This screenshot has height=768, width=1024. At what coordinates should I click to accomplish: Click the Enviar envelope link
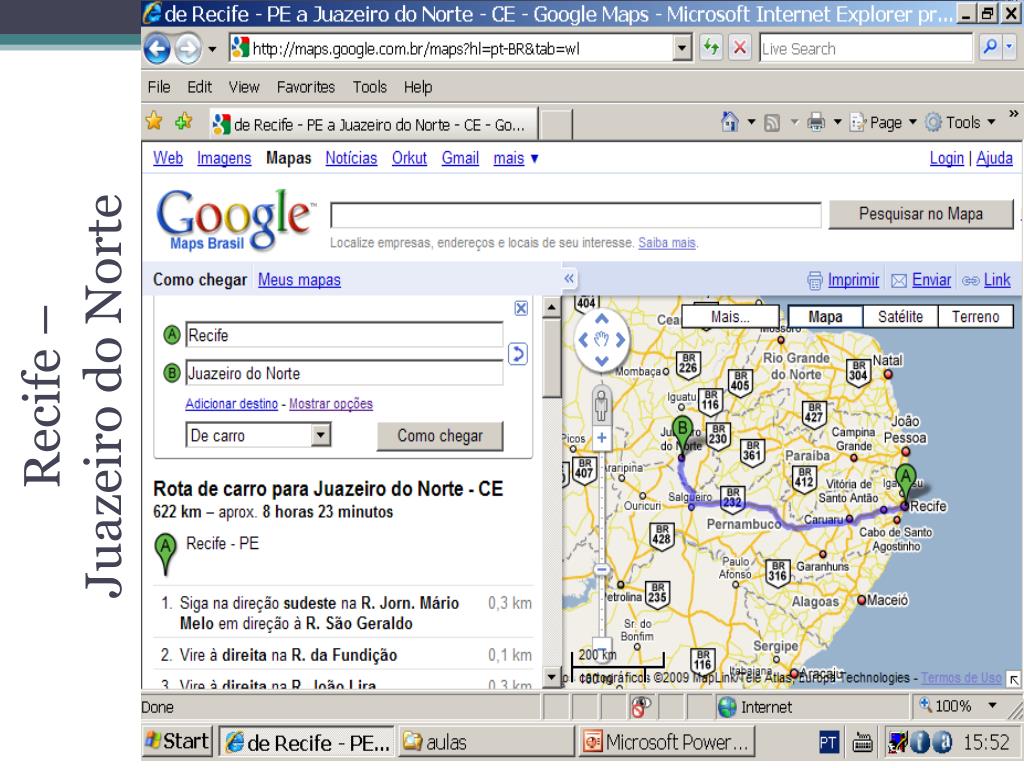pyautogui.click(x=921, y=280)
